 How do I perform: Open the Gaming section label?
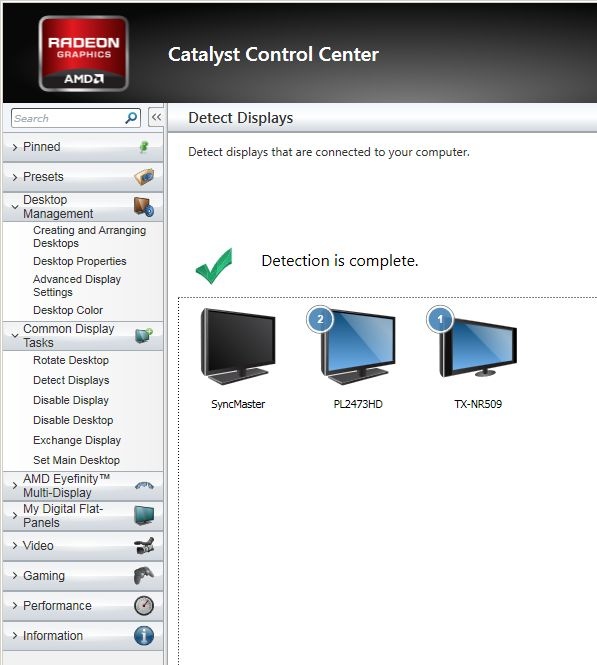click(44, 576)
